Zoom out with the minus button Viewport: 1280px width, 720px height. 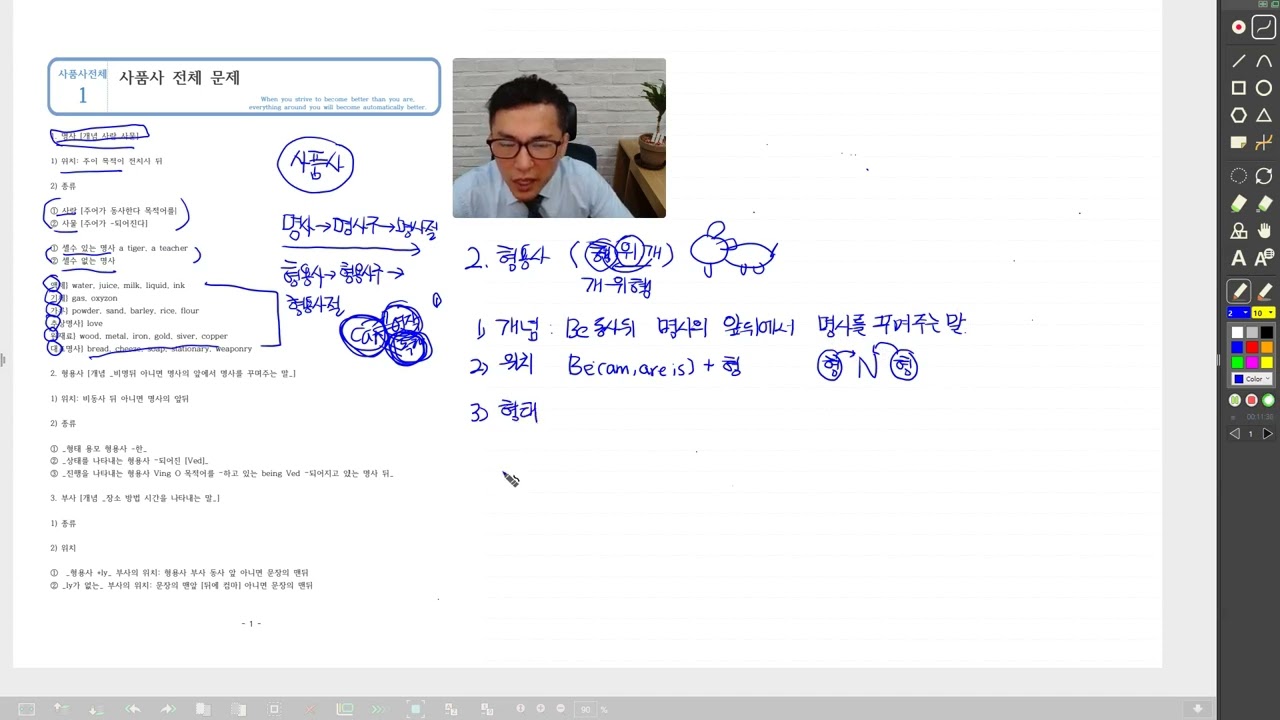(x=561, y=708)
